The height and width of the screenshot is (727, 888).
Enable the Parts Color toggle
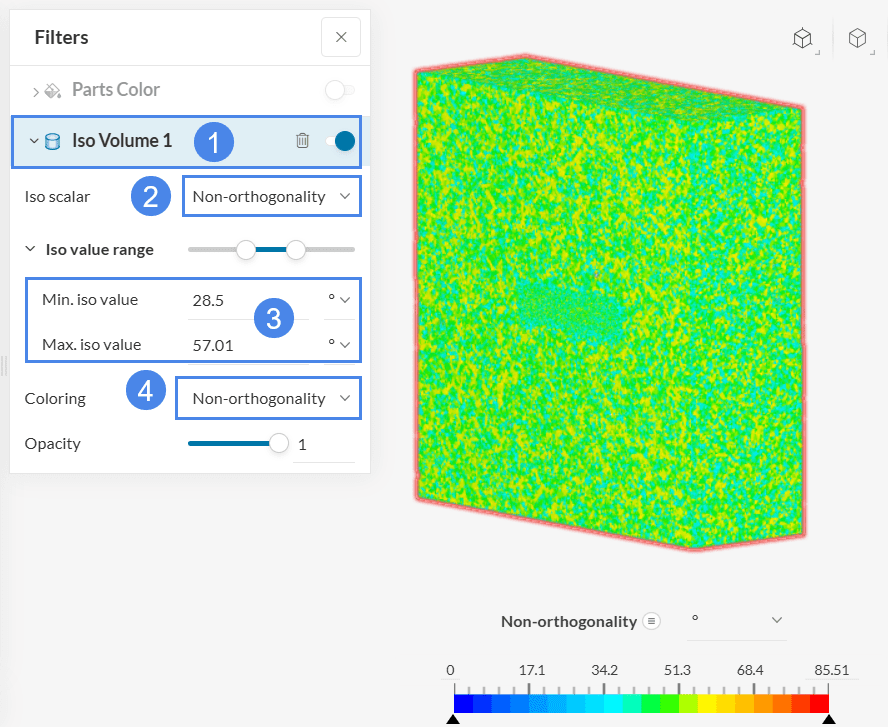tap(339, 90)
